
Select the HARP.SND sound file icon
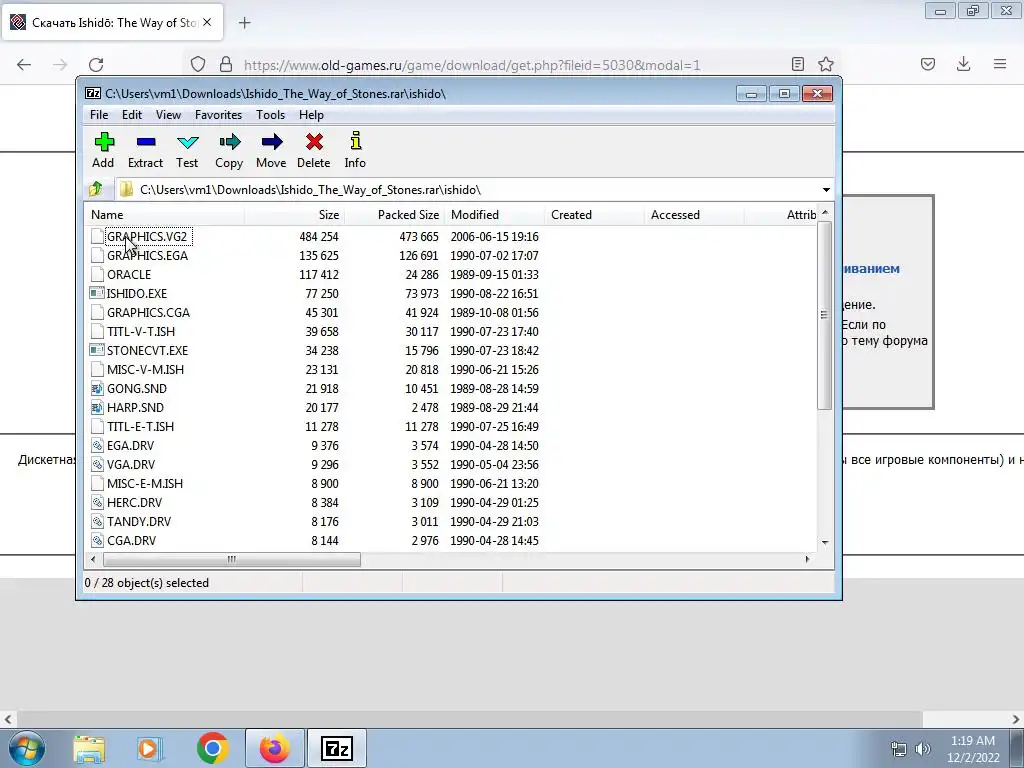(97, 408)
